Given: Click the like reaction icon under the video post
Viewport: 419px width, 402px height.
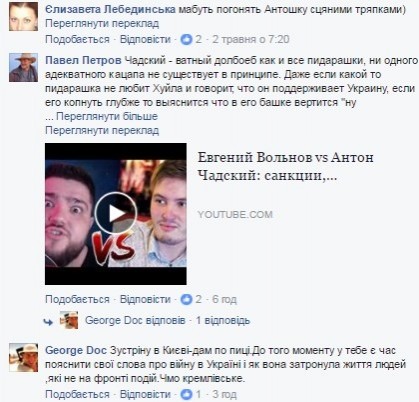Looking at the screenshot, I should click(x=187, y=299).
